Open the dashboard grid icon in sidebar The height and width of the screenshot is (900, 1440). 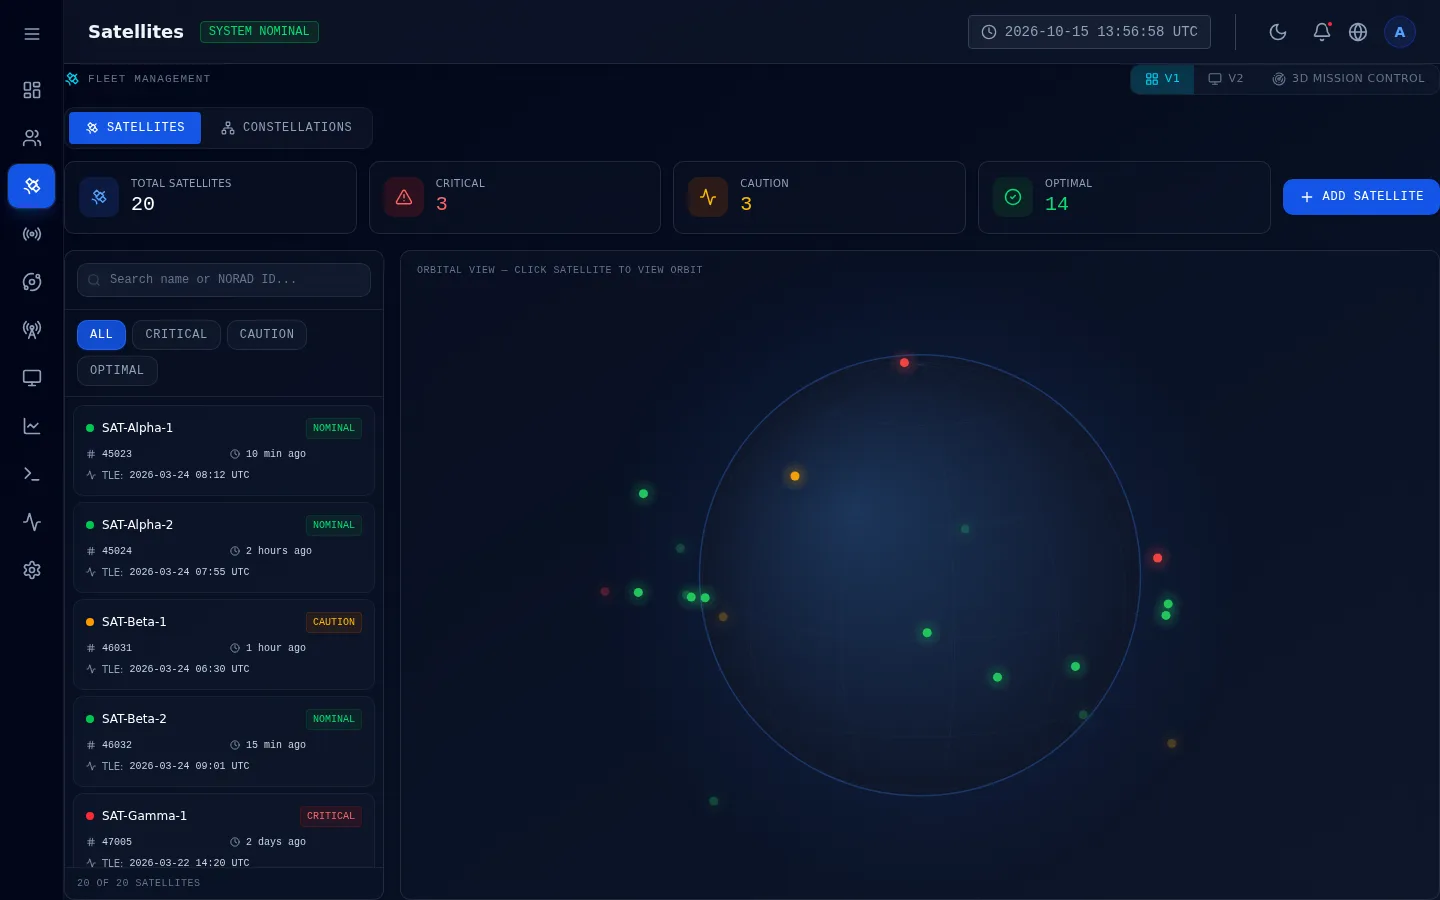pos(32,90)
